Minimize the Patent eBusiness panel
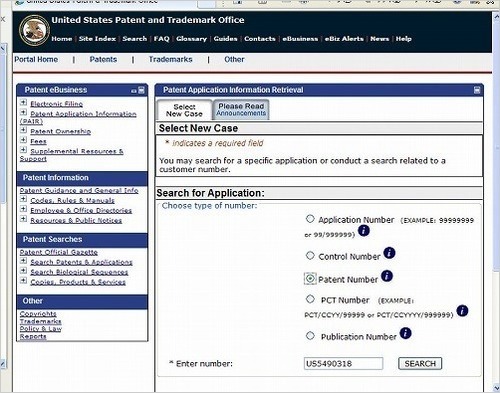This screenshot has width=500, height=393. 142,90
